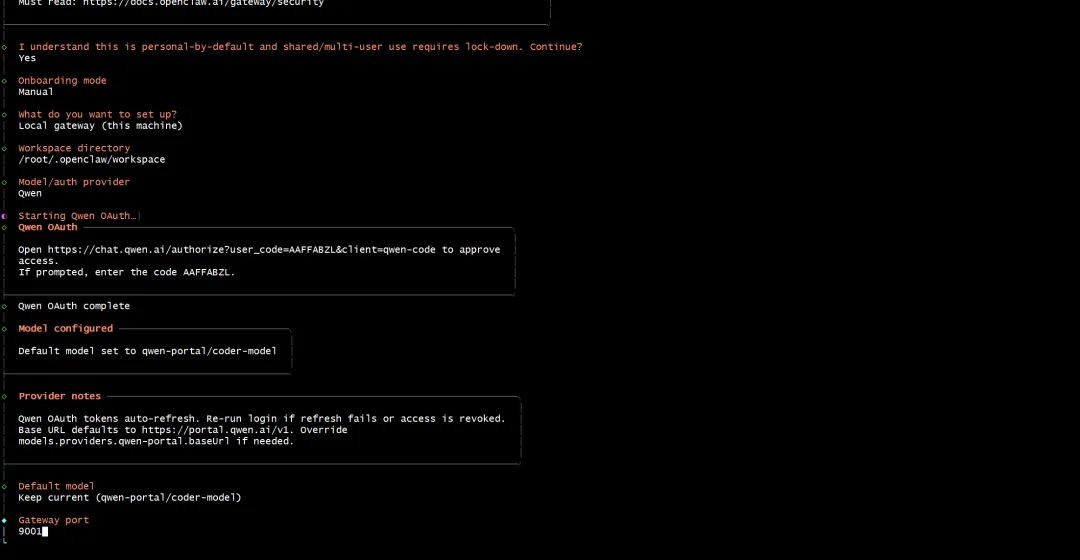The height and width of the screenshot is (560, 1080).
Task: Click 'Local gateway (this machine)' answer
Action: 101,125
